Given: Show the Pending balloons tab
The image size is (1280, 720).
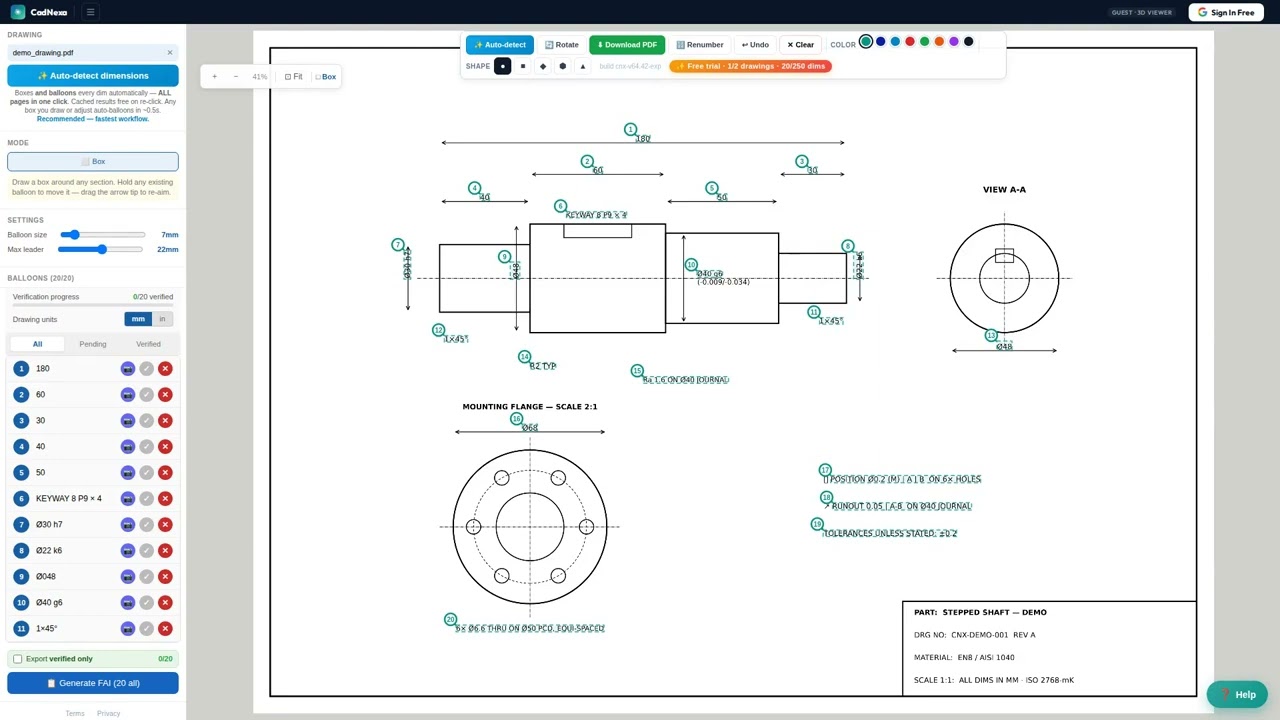Looking at the screenshot, I should pyautogui.click(x=93, y=344).
